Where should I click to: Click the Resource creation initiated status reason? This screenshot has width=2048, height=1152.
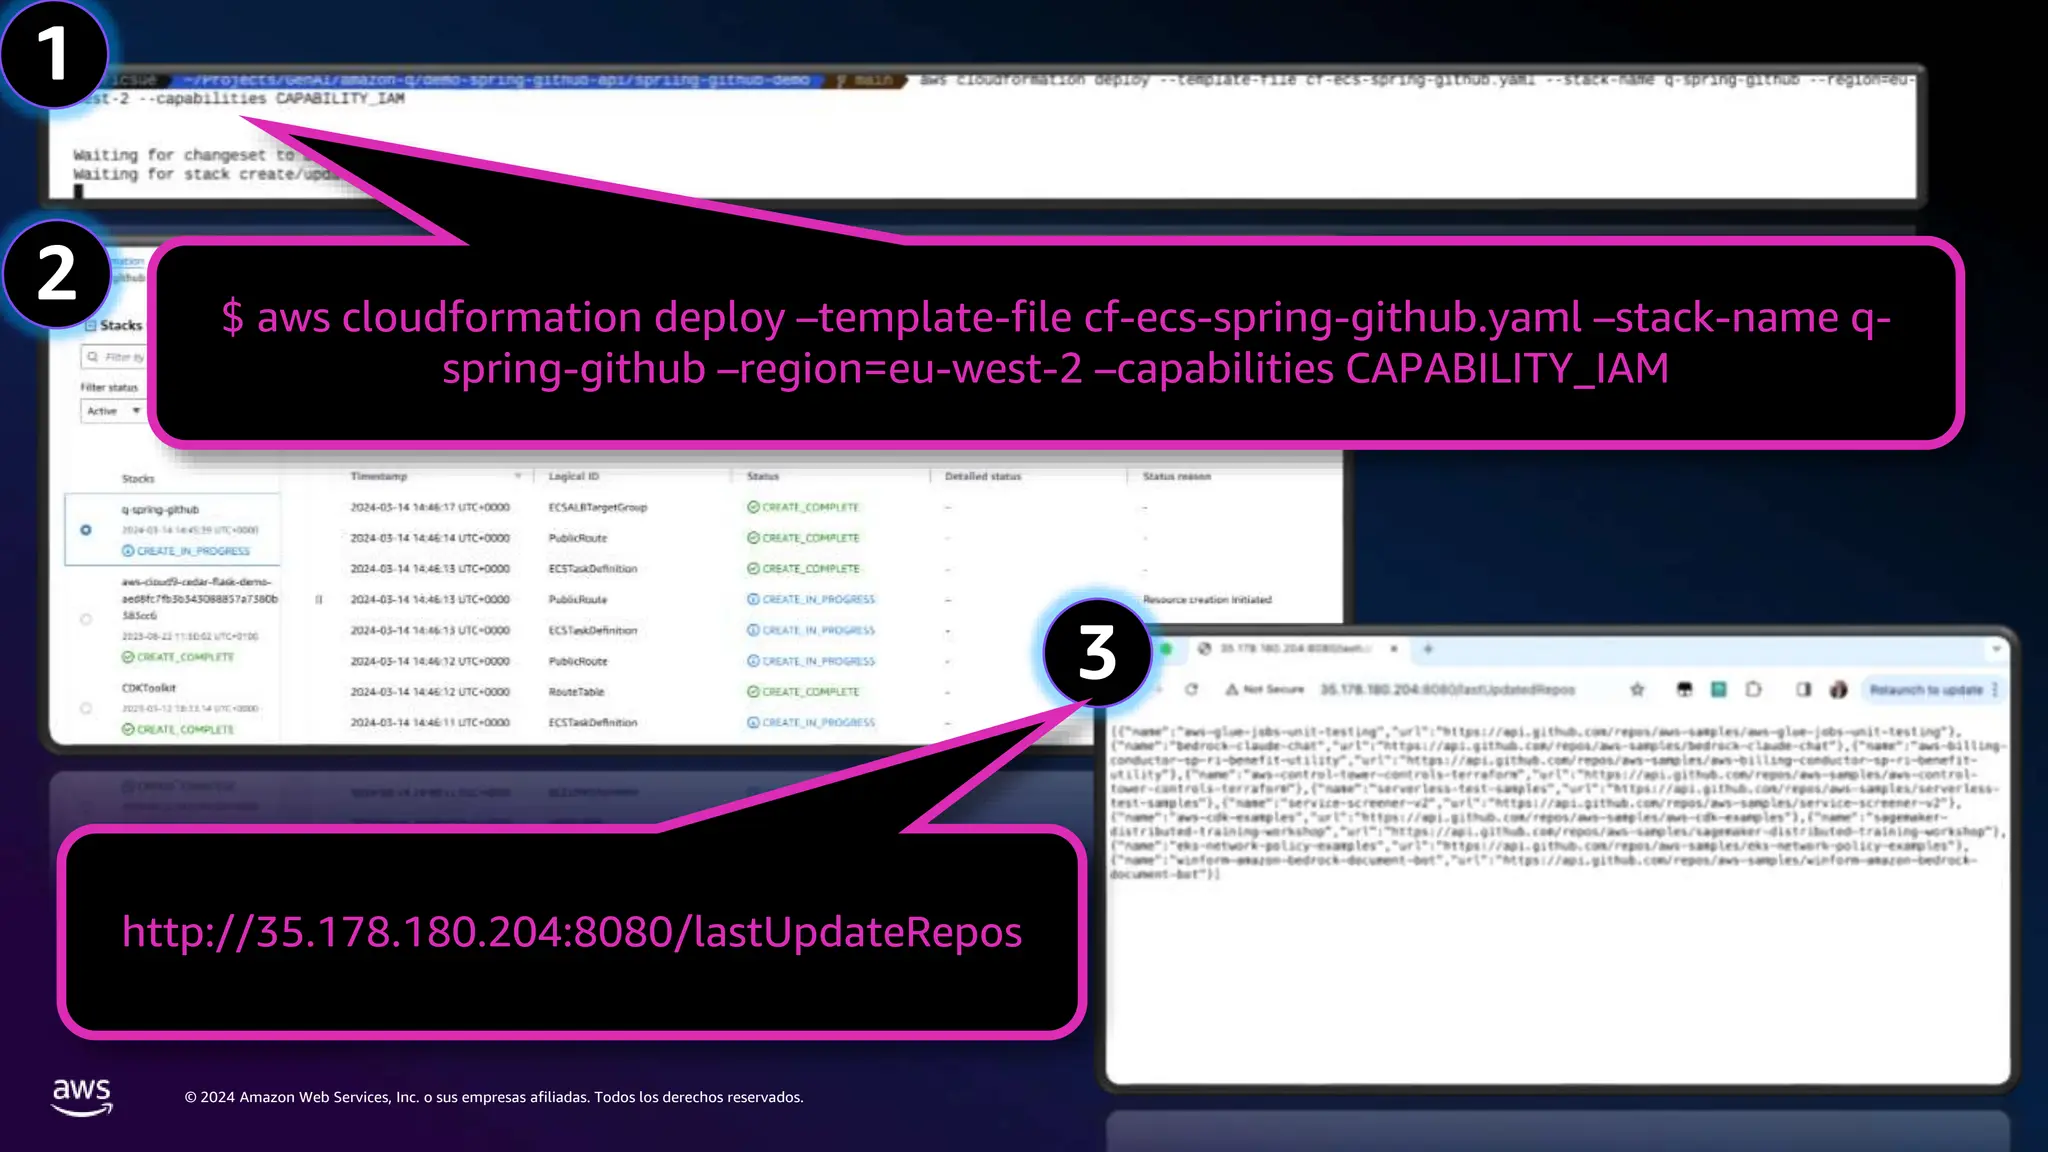click(1207, 599)
